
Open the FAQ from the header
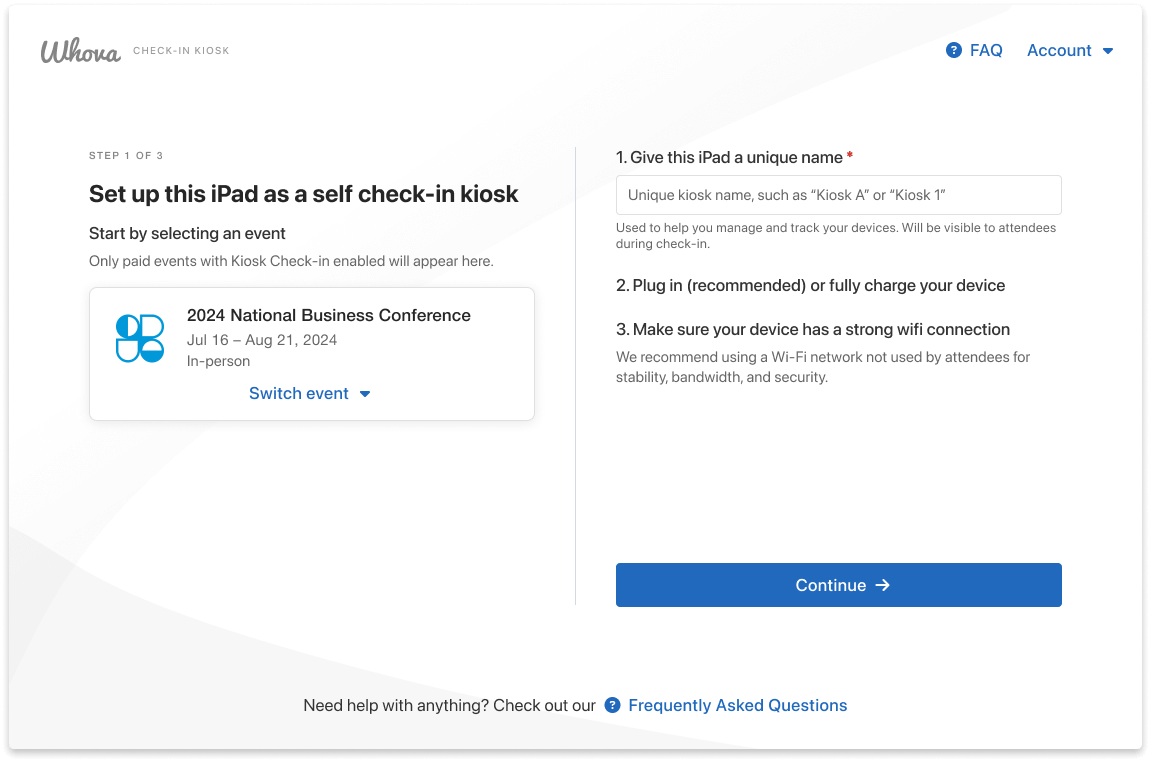click(987, 49)
